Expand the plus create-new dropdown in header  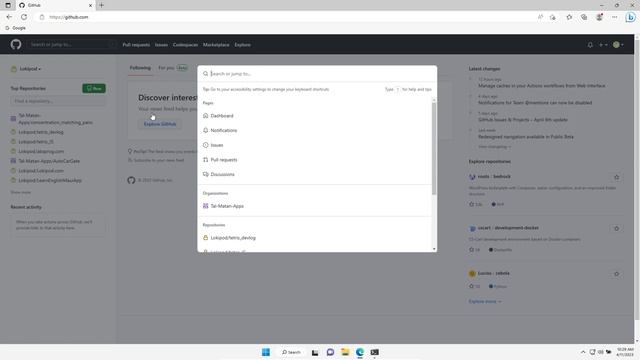pyautogui.click(x=603, y=45)
